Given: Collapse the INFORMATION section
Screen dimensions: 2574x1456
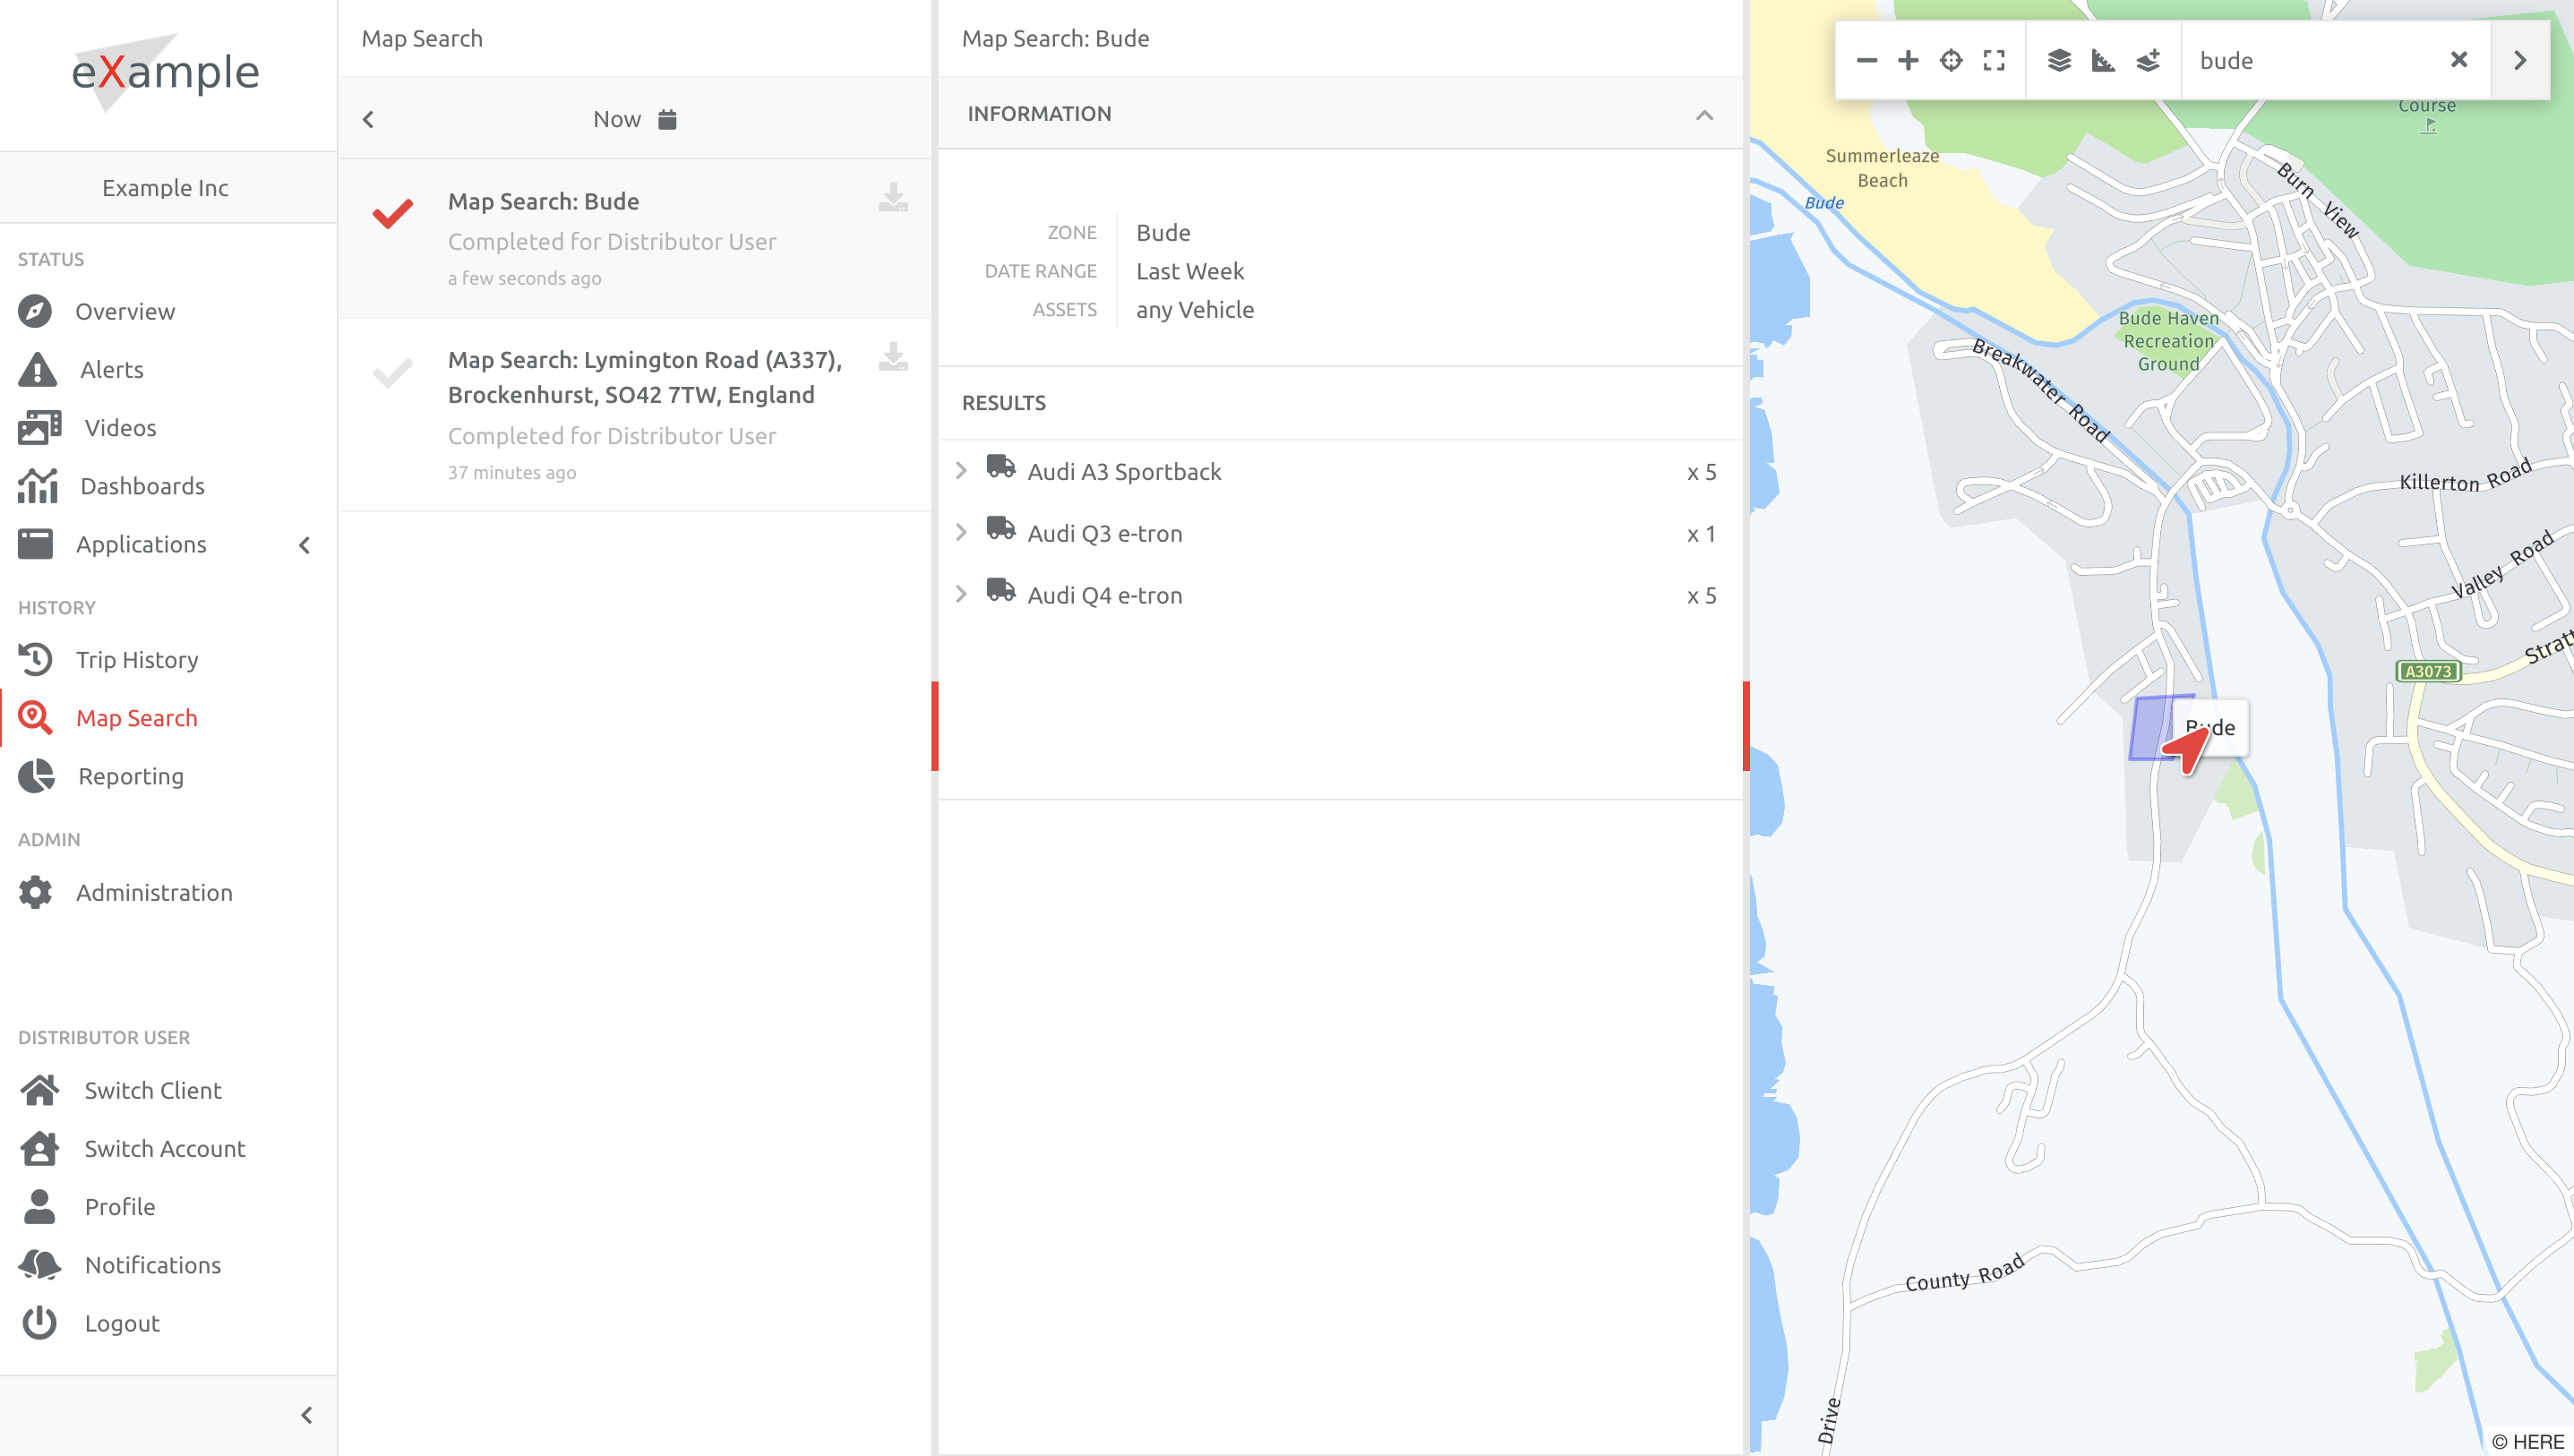Looking at the screenshot, I should click(1704, 113).
